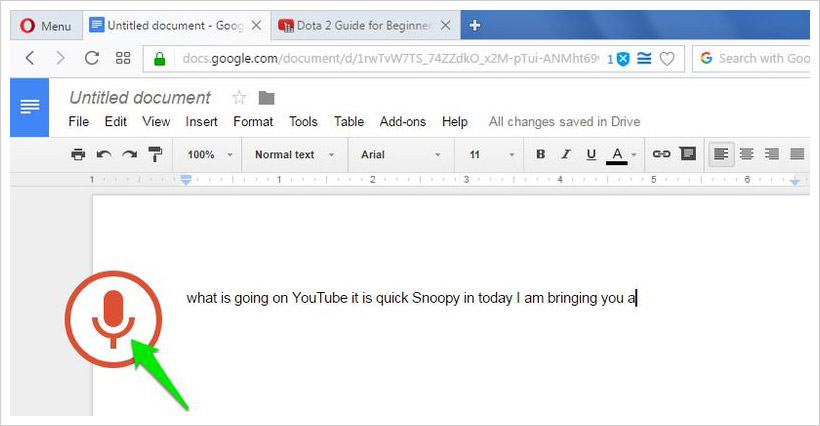Open the Opera Menu button
The height and width of the screenshot is (426, 820).
click(x=45, y=26)
